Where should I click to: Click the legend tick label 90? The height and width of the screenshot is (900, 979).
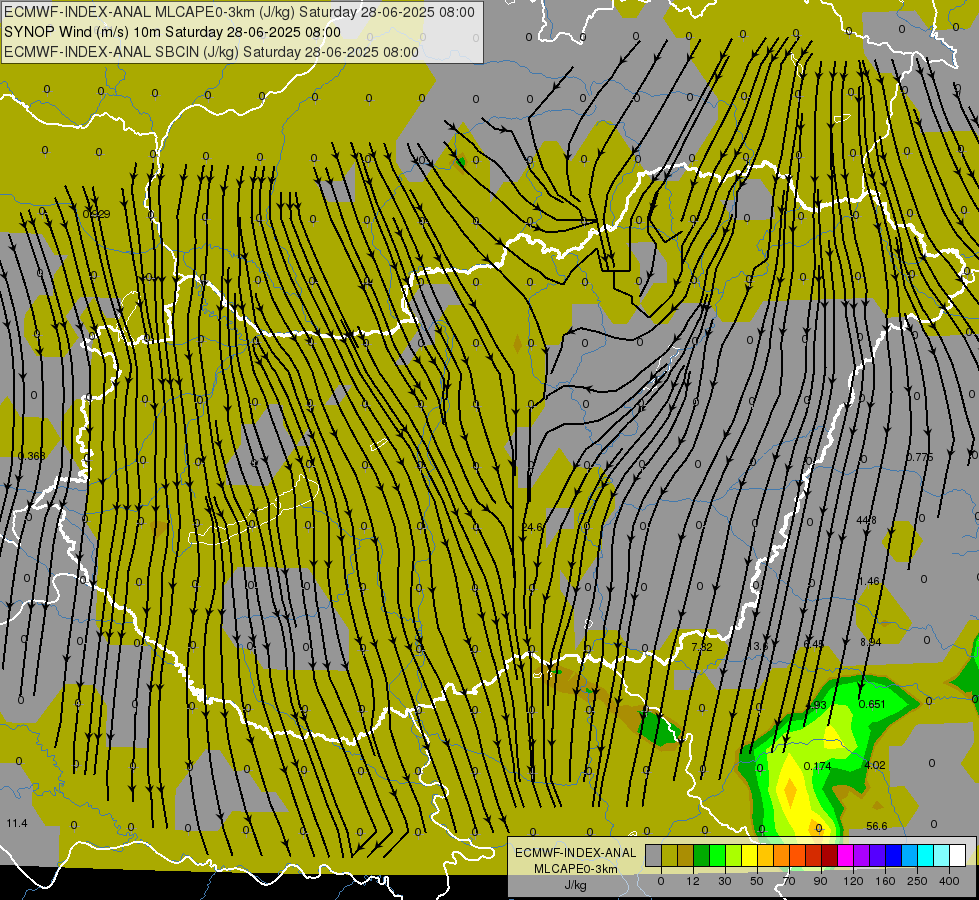[820, 881]
